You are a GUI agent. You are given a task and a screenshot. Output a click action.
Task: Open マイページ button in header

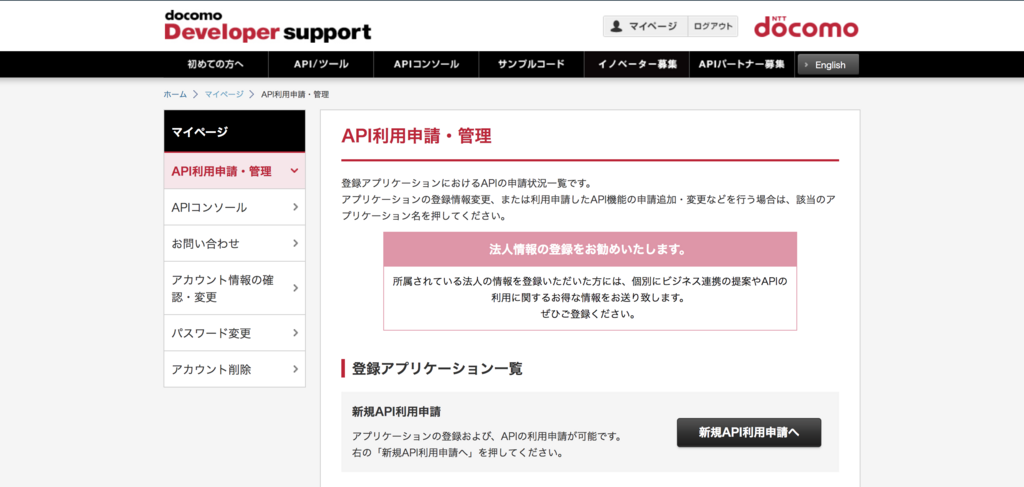point(645,27)
